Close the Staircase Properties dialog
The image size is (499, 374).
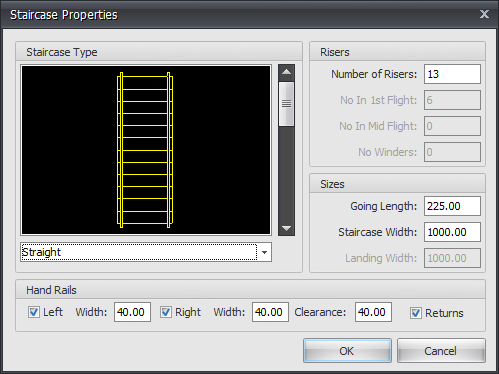click(x=484, y=14)
